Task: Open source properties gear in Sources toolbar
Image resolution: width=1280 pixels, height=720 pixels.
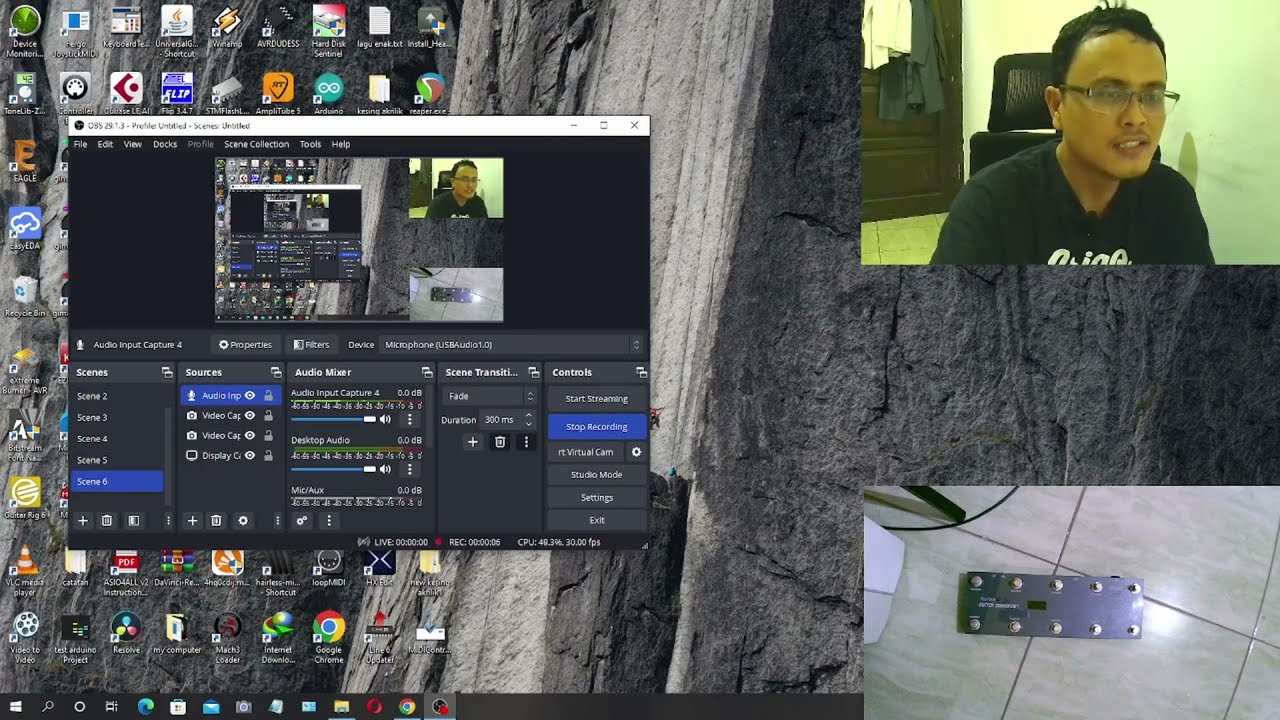Action: [x=242, y=520]
